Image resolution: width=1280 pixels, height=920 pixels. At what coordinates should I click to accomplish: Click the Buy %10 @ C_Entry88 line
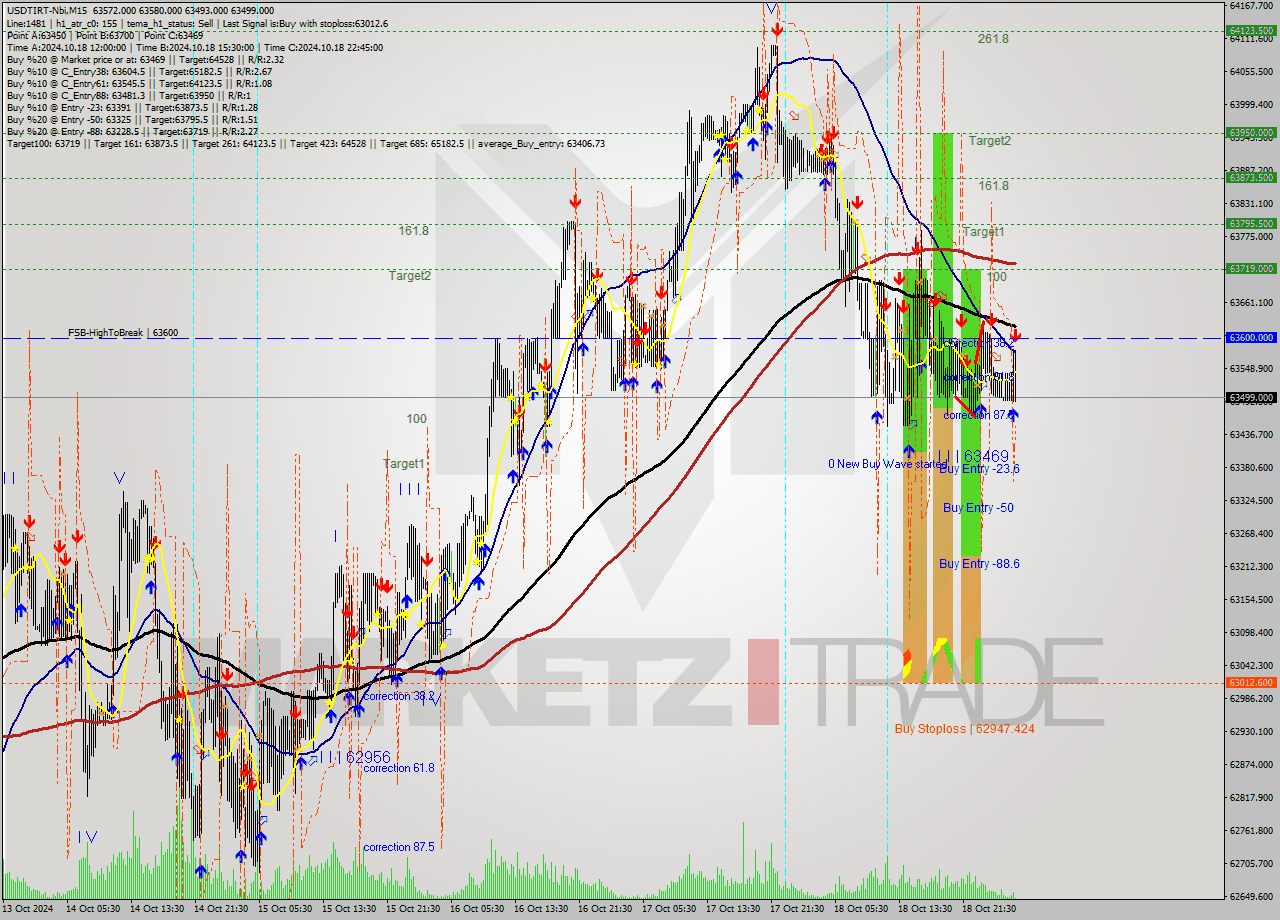coord(130,95)
